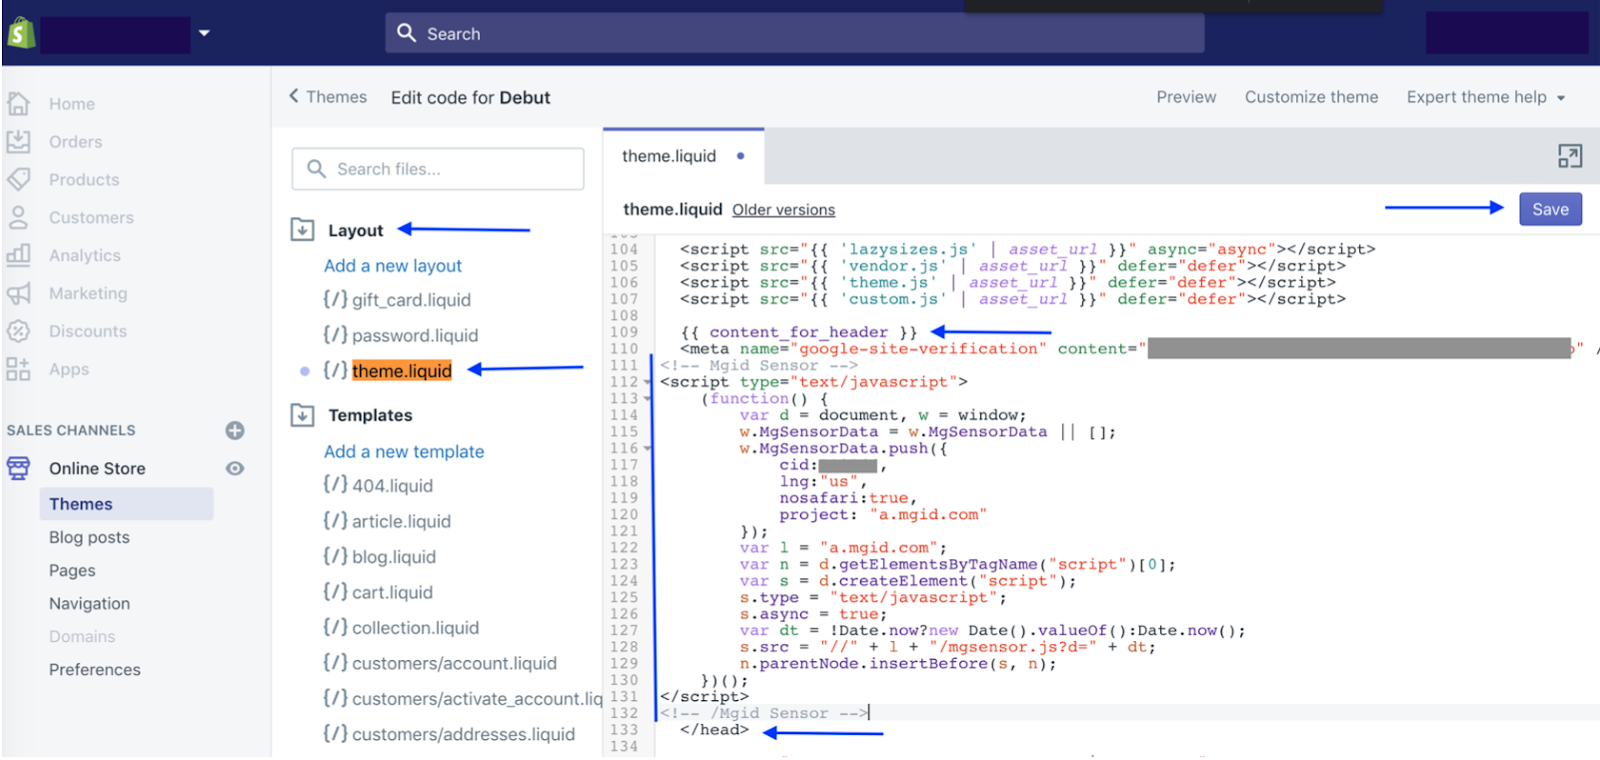Open customers/addresses.liquid template
The image size is (1600, 760).
[463, 735]
